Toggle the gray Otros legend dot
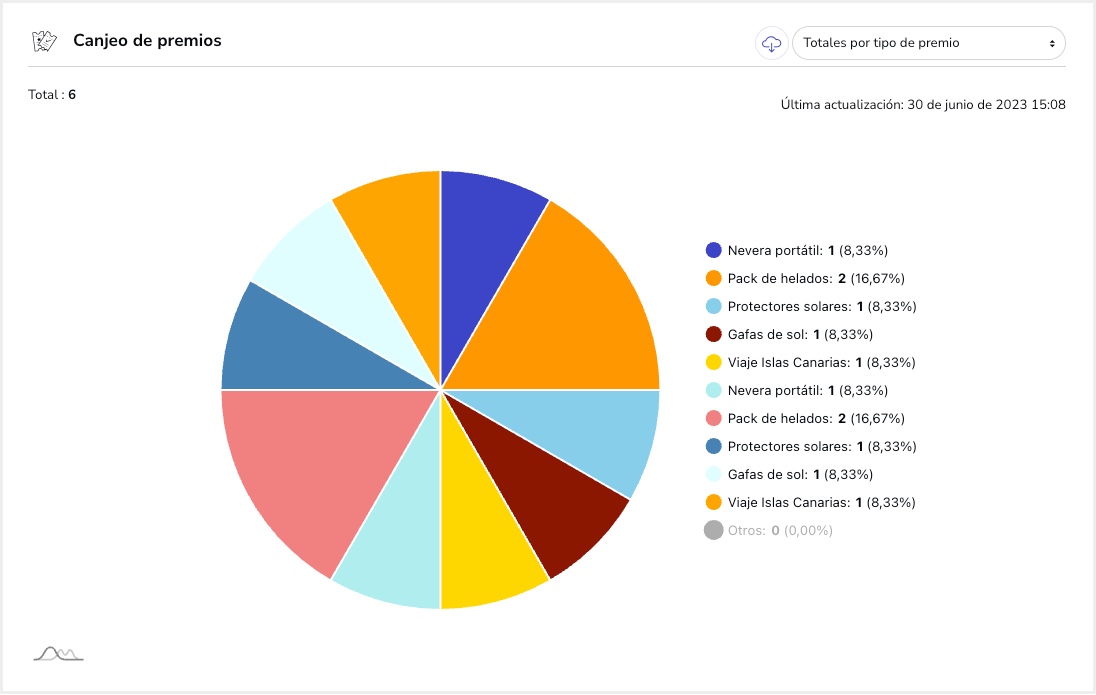The width and height of the screenshot is (1096, 695). tap(714, 530)
